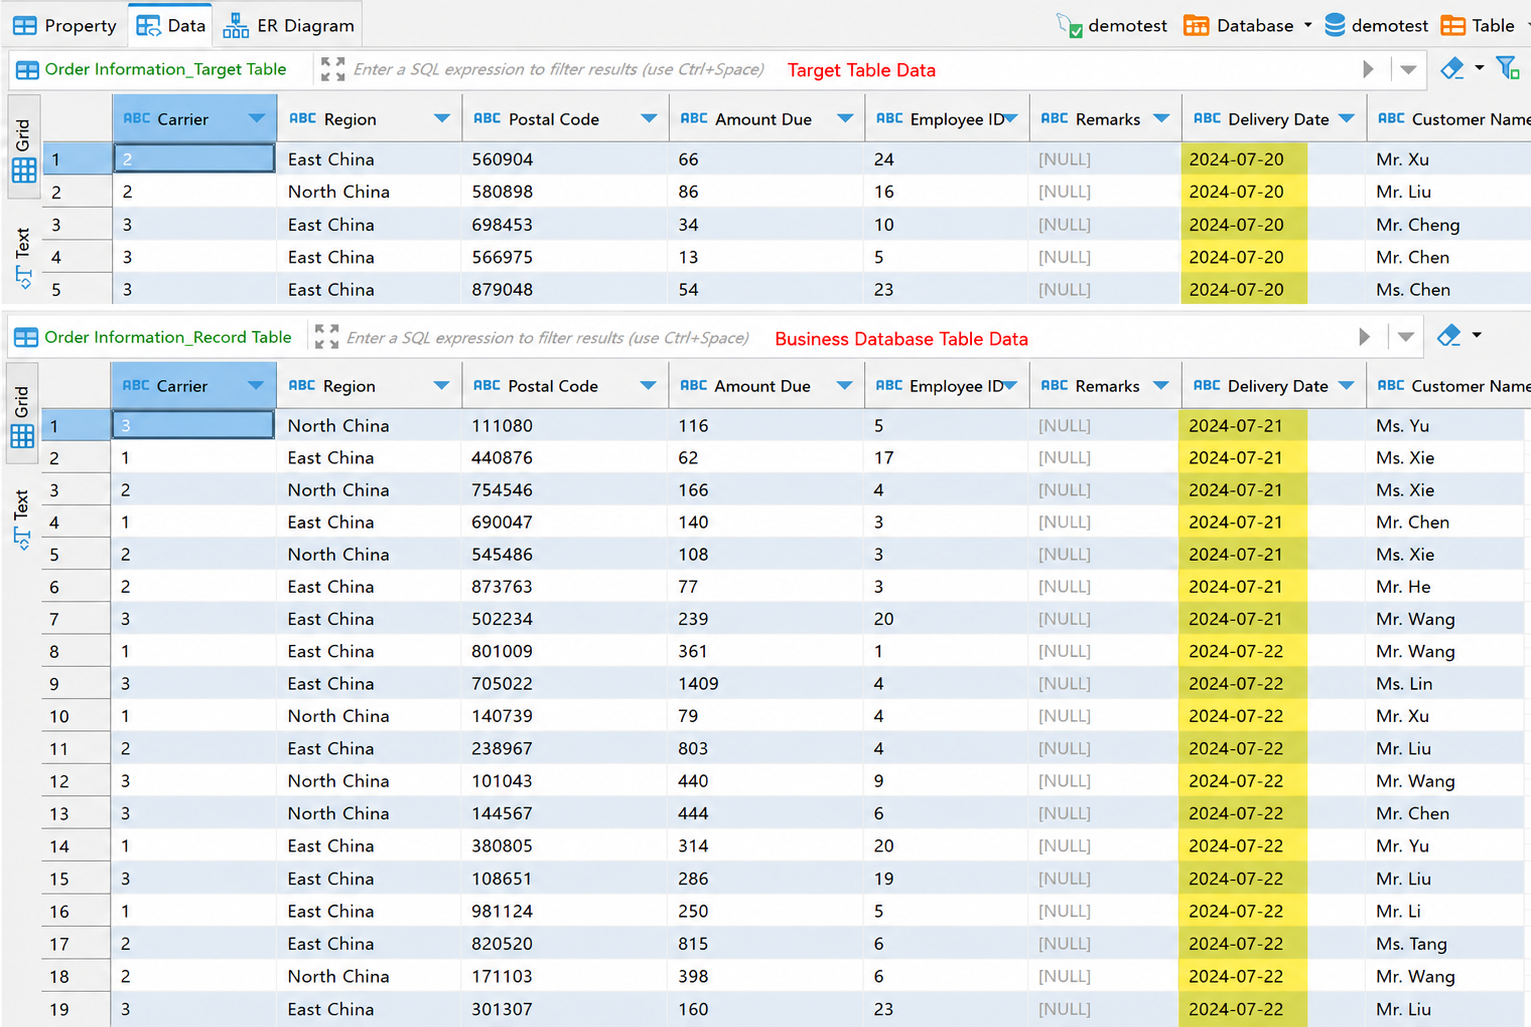This screenshot has width=1531, height=1027.
Task: Select postal code cell 873763
Action: click(x=566, y=587)
